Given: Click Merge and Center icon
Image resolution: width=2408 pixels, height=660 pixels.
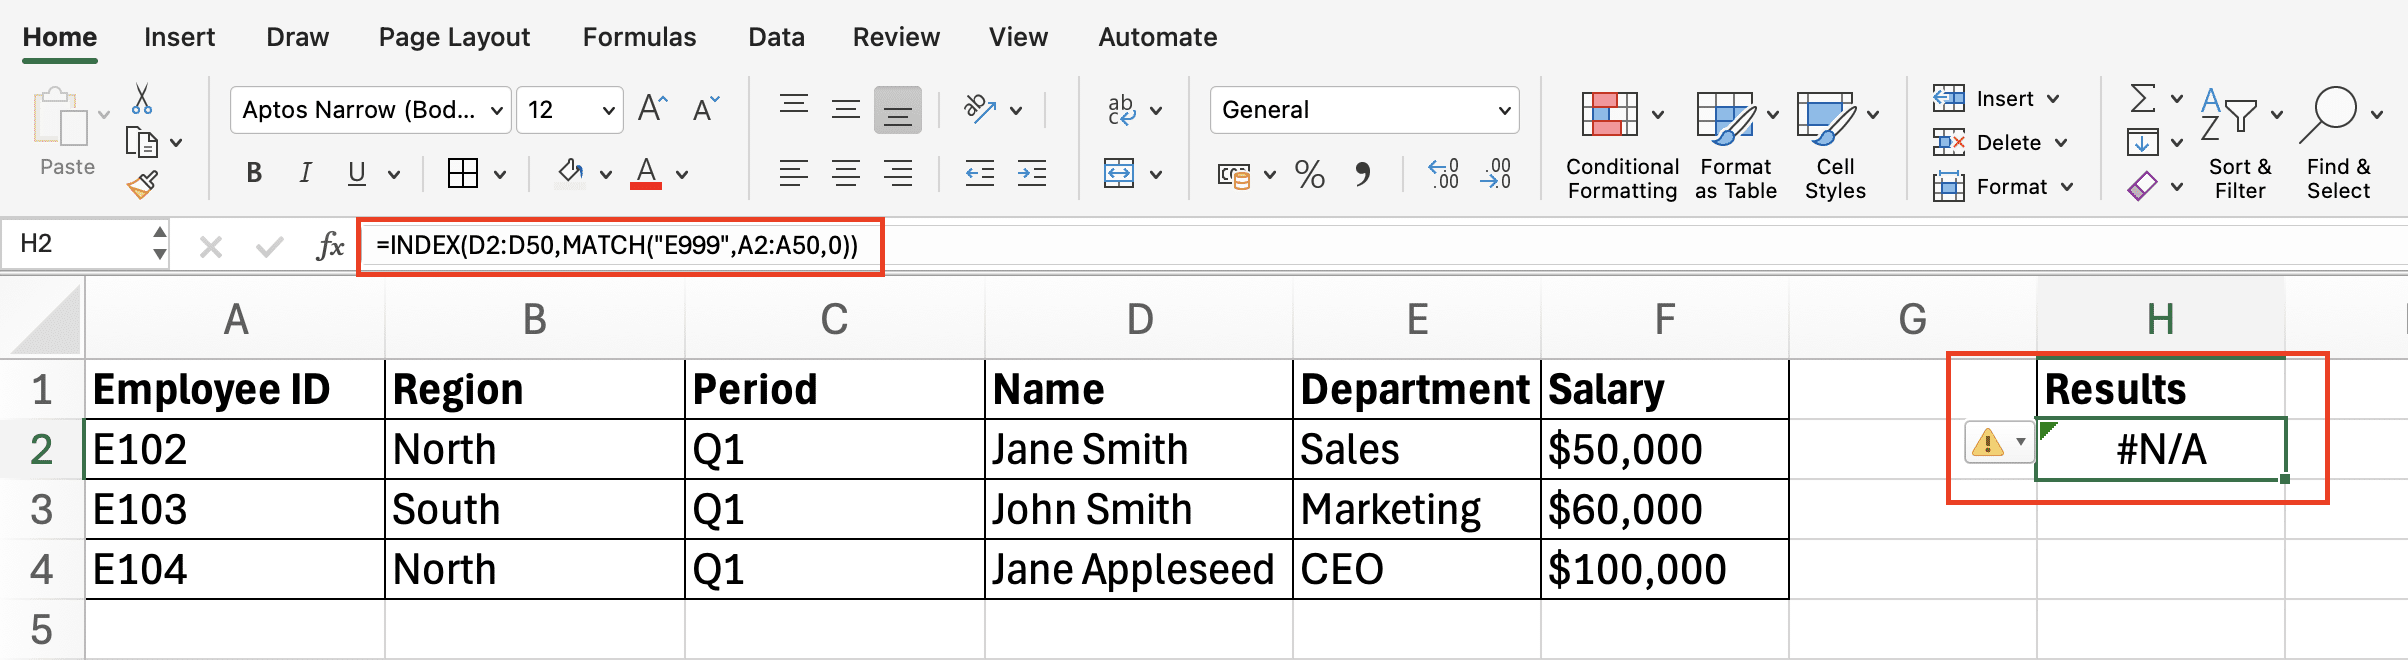Looking at the screenshot, I should coord(1119,173).
